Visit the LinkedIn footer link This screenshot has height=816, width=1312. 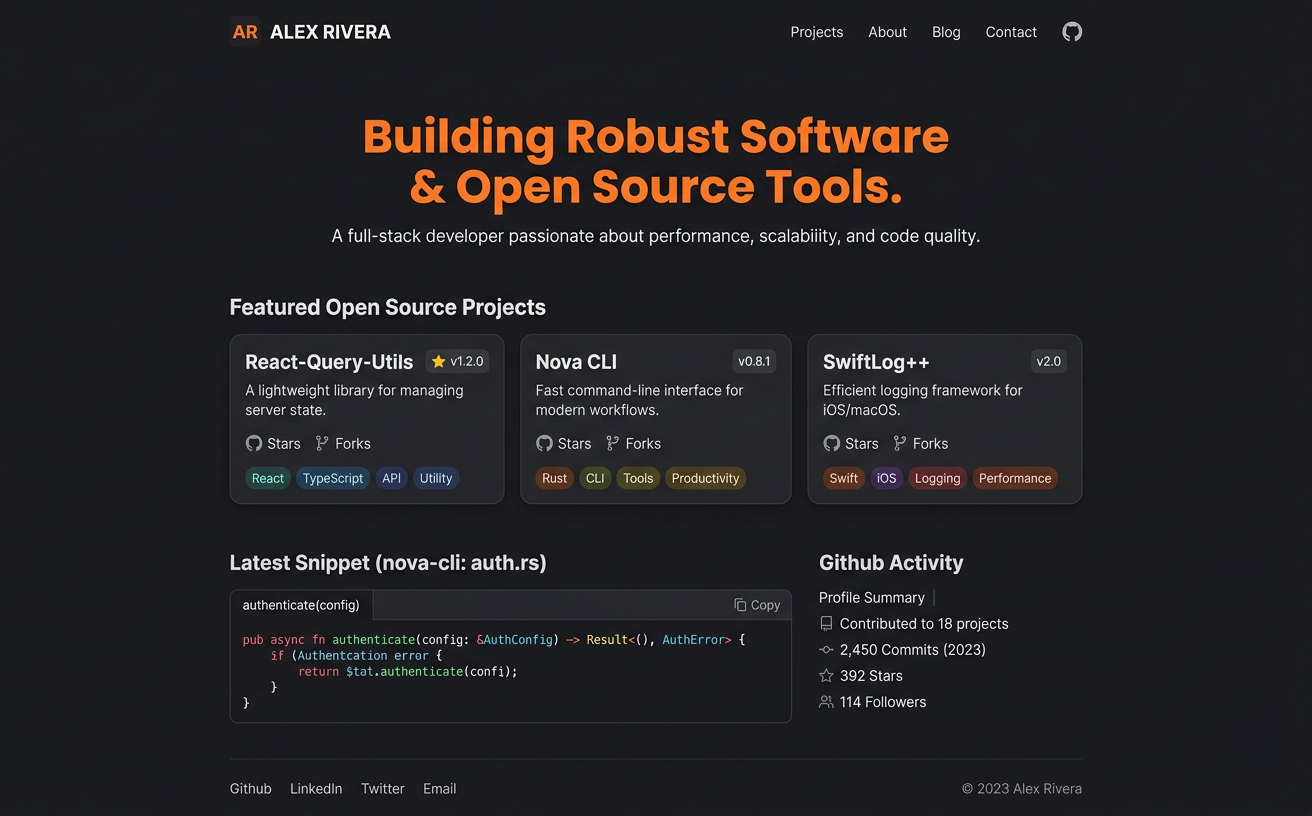[316, 789]
